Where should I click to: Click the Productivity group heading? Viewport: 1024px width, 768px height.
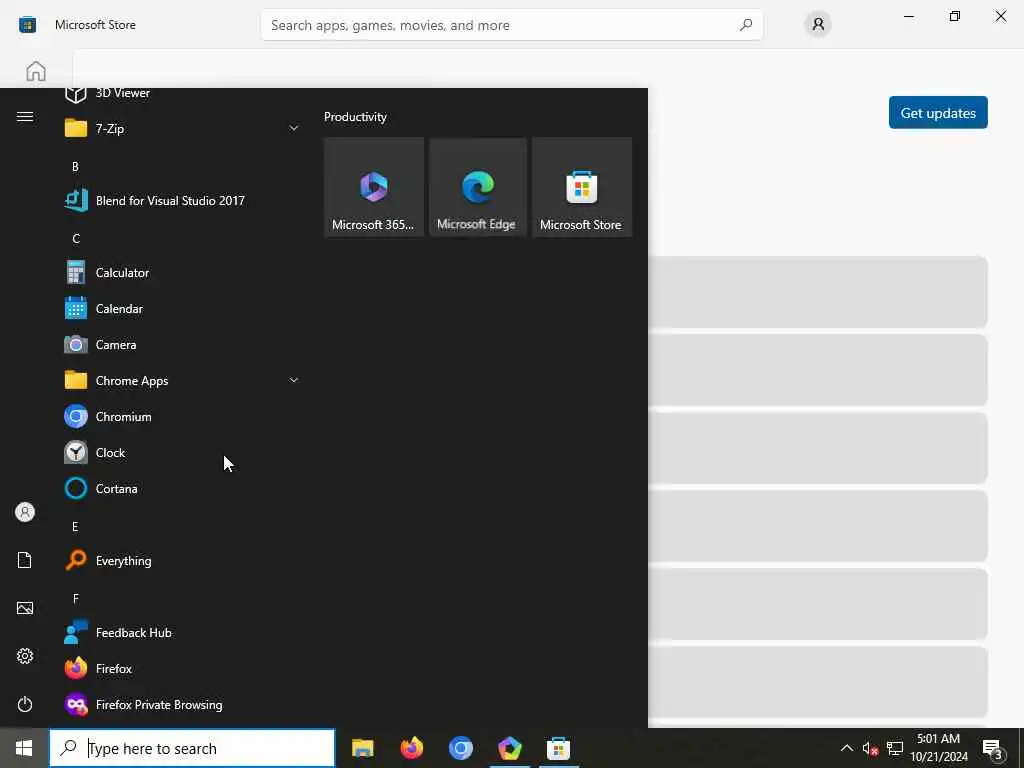355,117
